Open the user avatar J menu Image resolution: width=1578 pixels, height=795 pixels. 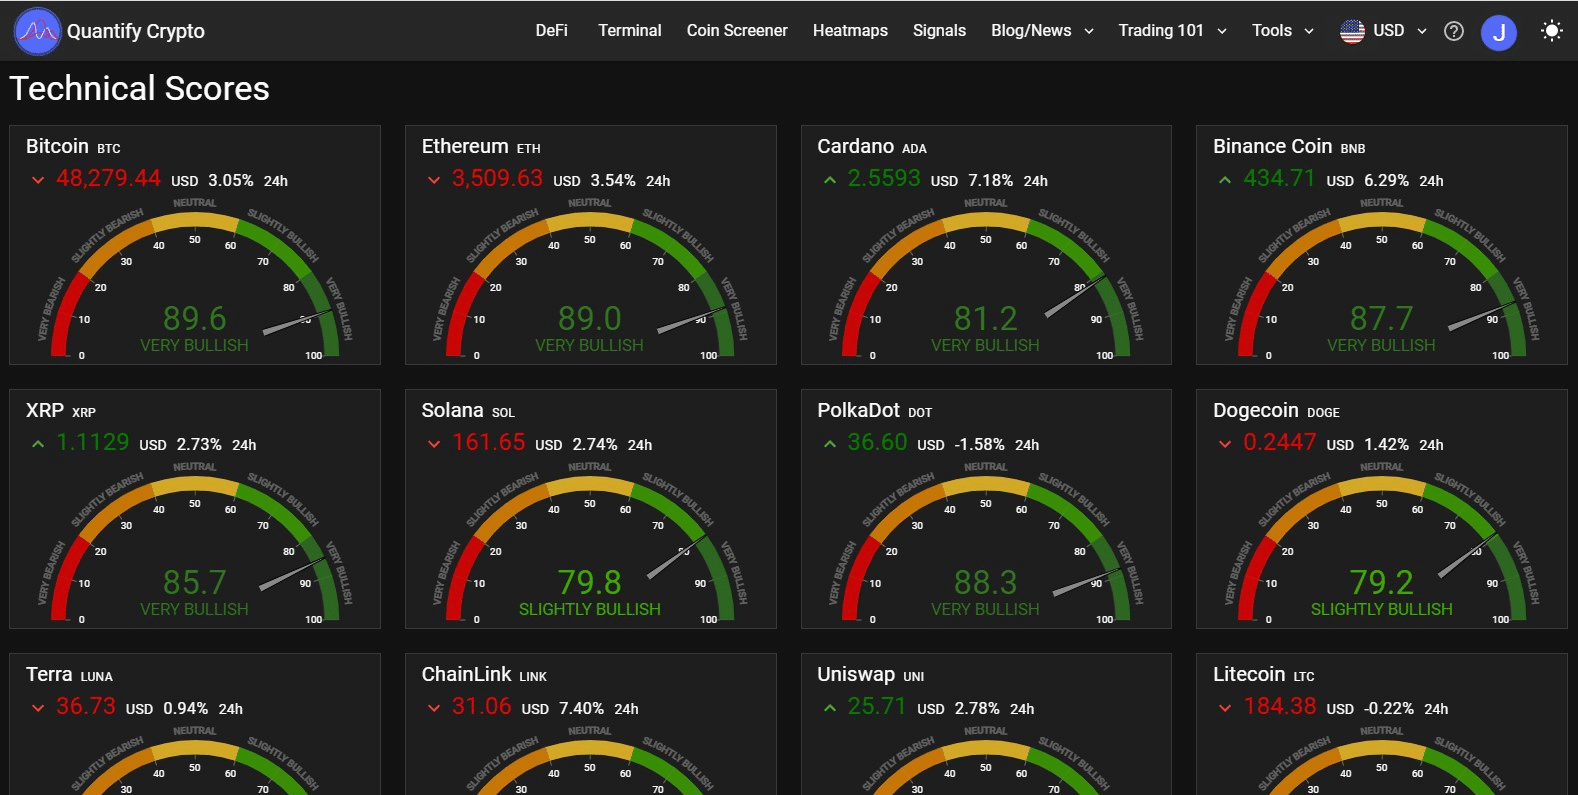pos(1498,33)
